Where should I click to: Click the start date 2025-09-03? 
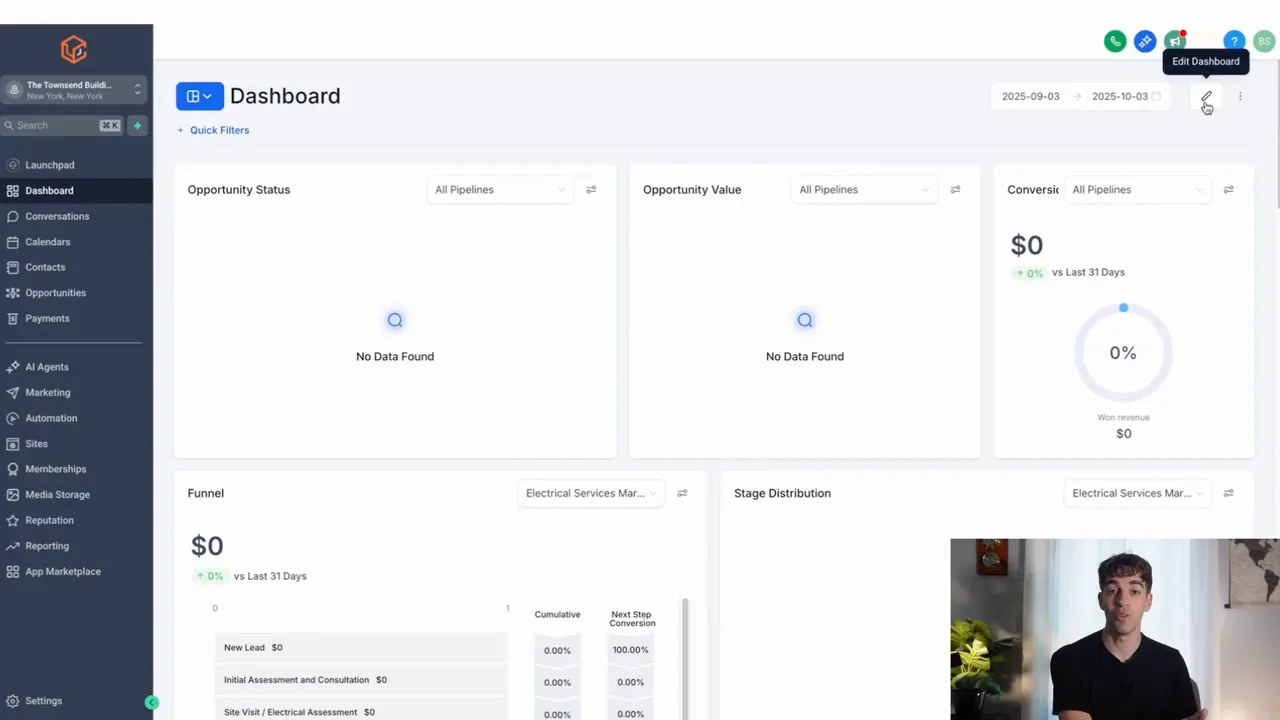1030,96
